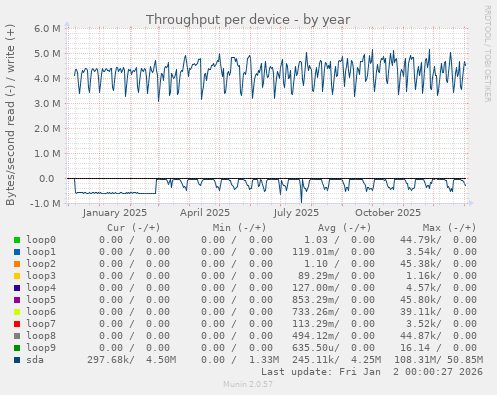Screen dimensions: 497x395
Task: Select the loop1 legend label
Action: tap(41, 252)
